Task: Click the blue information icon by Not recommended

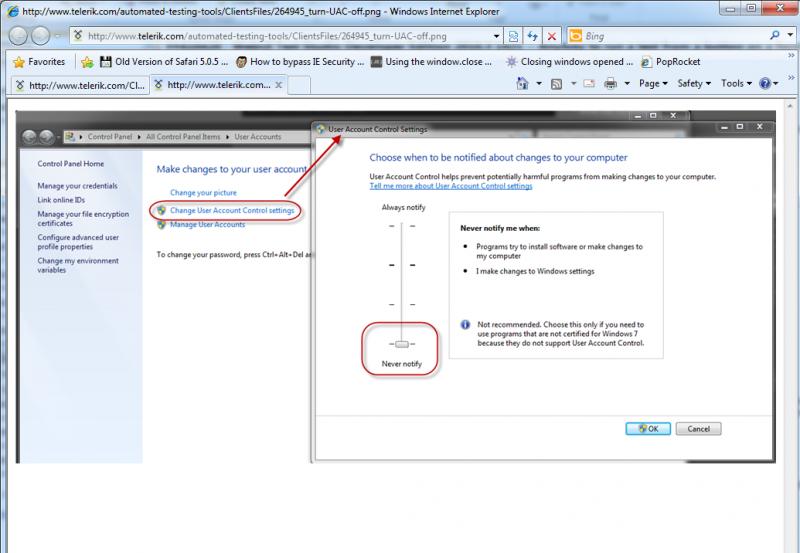Action: tap(465, 324)
